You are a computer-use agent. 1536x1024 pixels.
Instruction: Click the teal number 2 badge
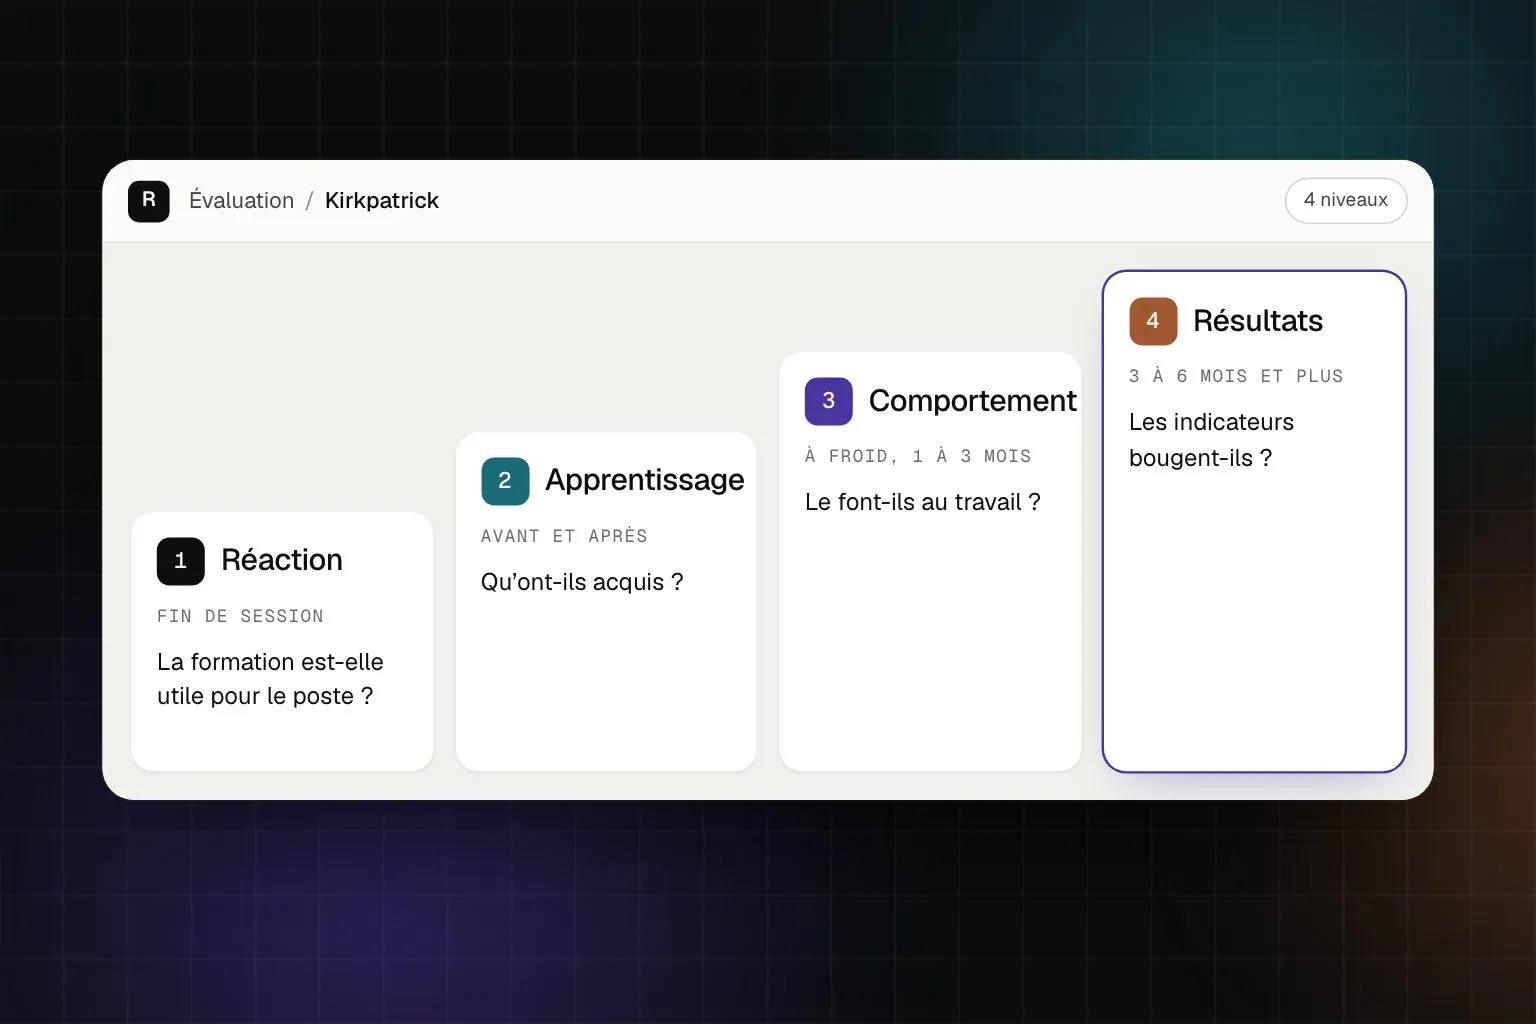click(505, 481)
